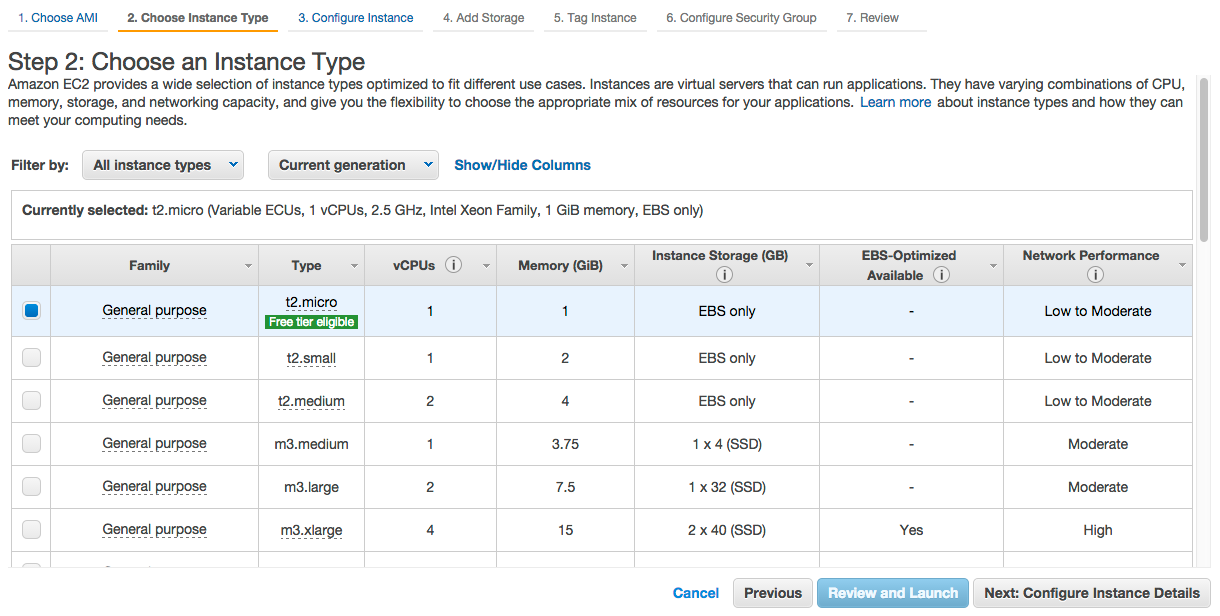Go to step 6 Configure Security Group tab
This screenshot has width=1220, height=616.
point(741,18)
